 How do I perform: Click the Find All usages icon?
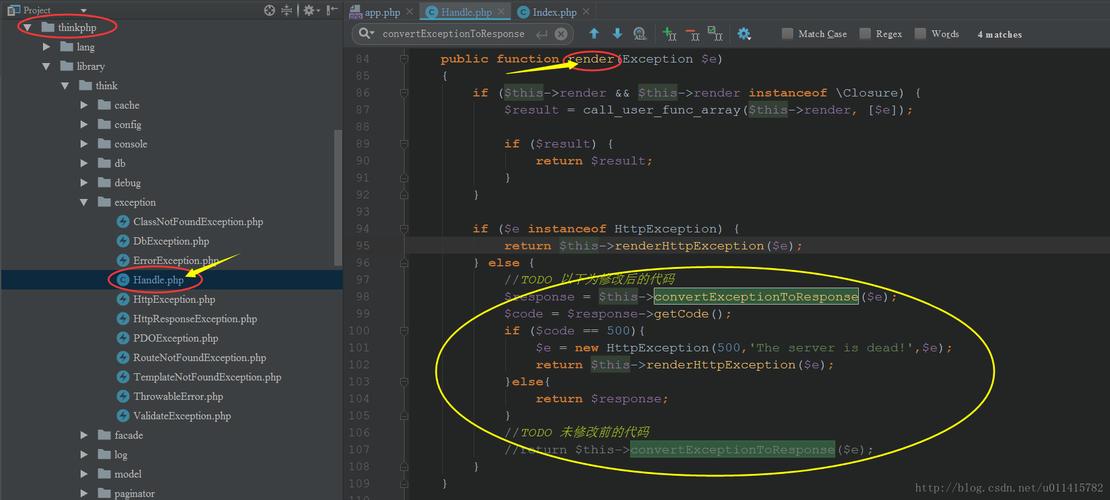(x=639, y=33)
